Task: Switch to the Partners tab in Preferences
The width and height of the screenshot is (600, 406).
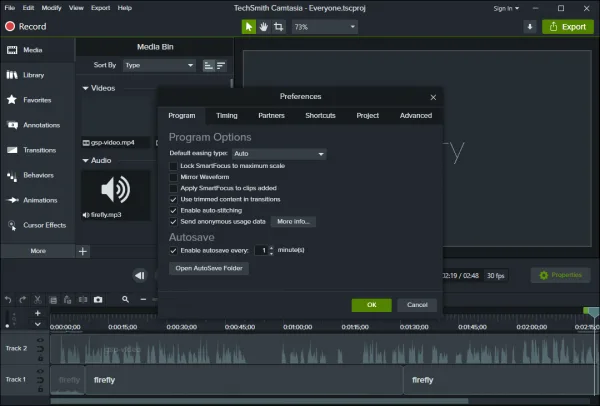Action: [271, 116]
